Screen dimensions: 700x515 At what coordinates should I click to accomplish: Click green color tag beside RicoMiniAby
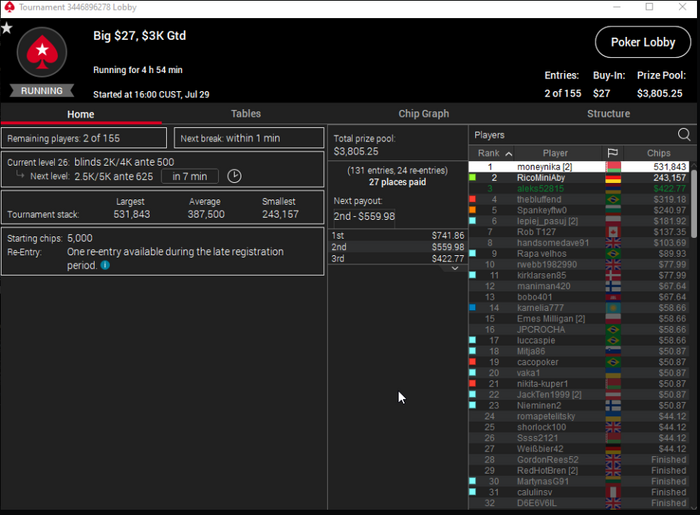tap(472, 178)
